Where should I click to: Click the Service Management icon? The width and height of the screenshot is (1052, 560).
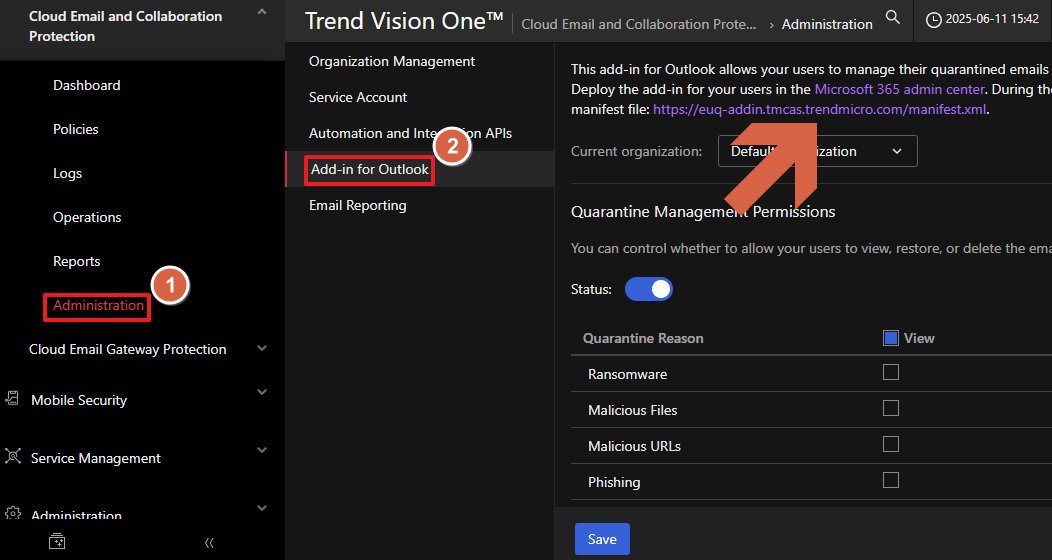13,457
